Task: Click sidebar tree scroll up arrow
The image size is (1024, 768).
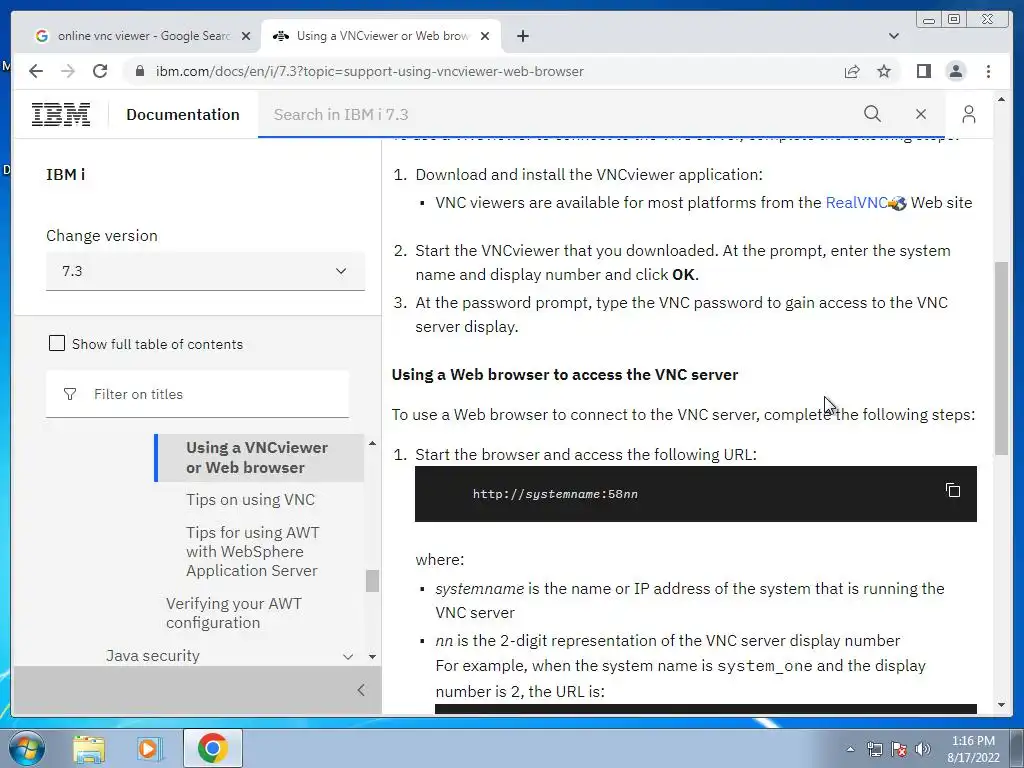Action: coord(372,443)
